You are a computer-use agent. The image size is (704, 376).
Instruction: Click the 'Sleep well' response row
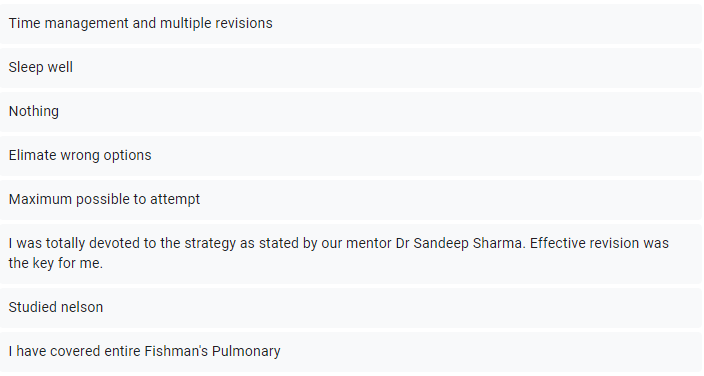point(351,67)
